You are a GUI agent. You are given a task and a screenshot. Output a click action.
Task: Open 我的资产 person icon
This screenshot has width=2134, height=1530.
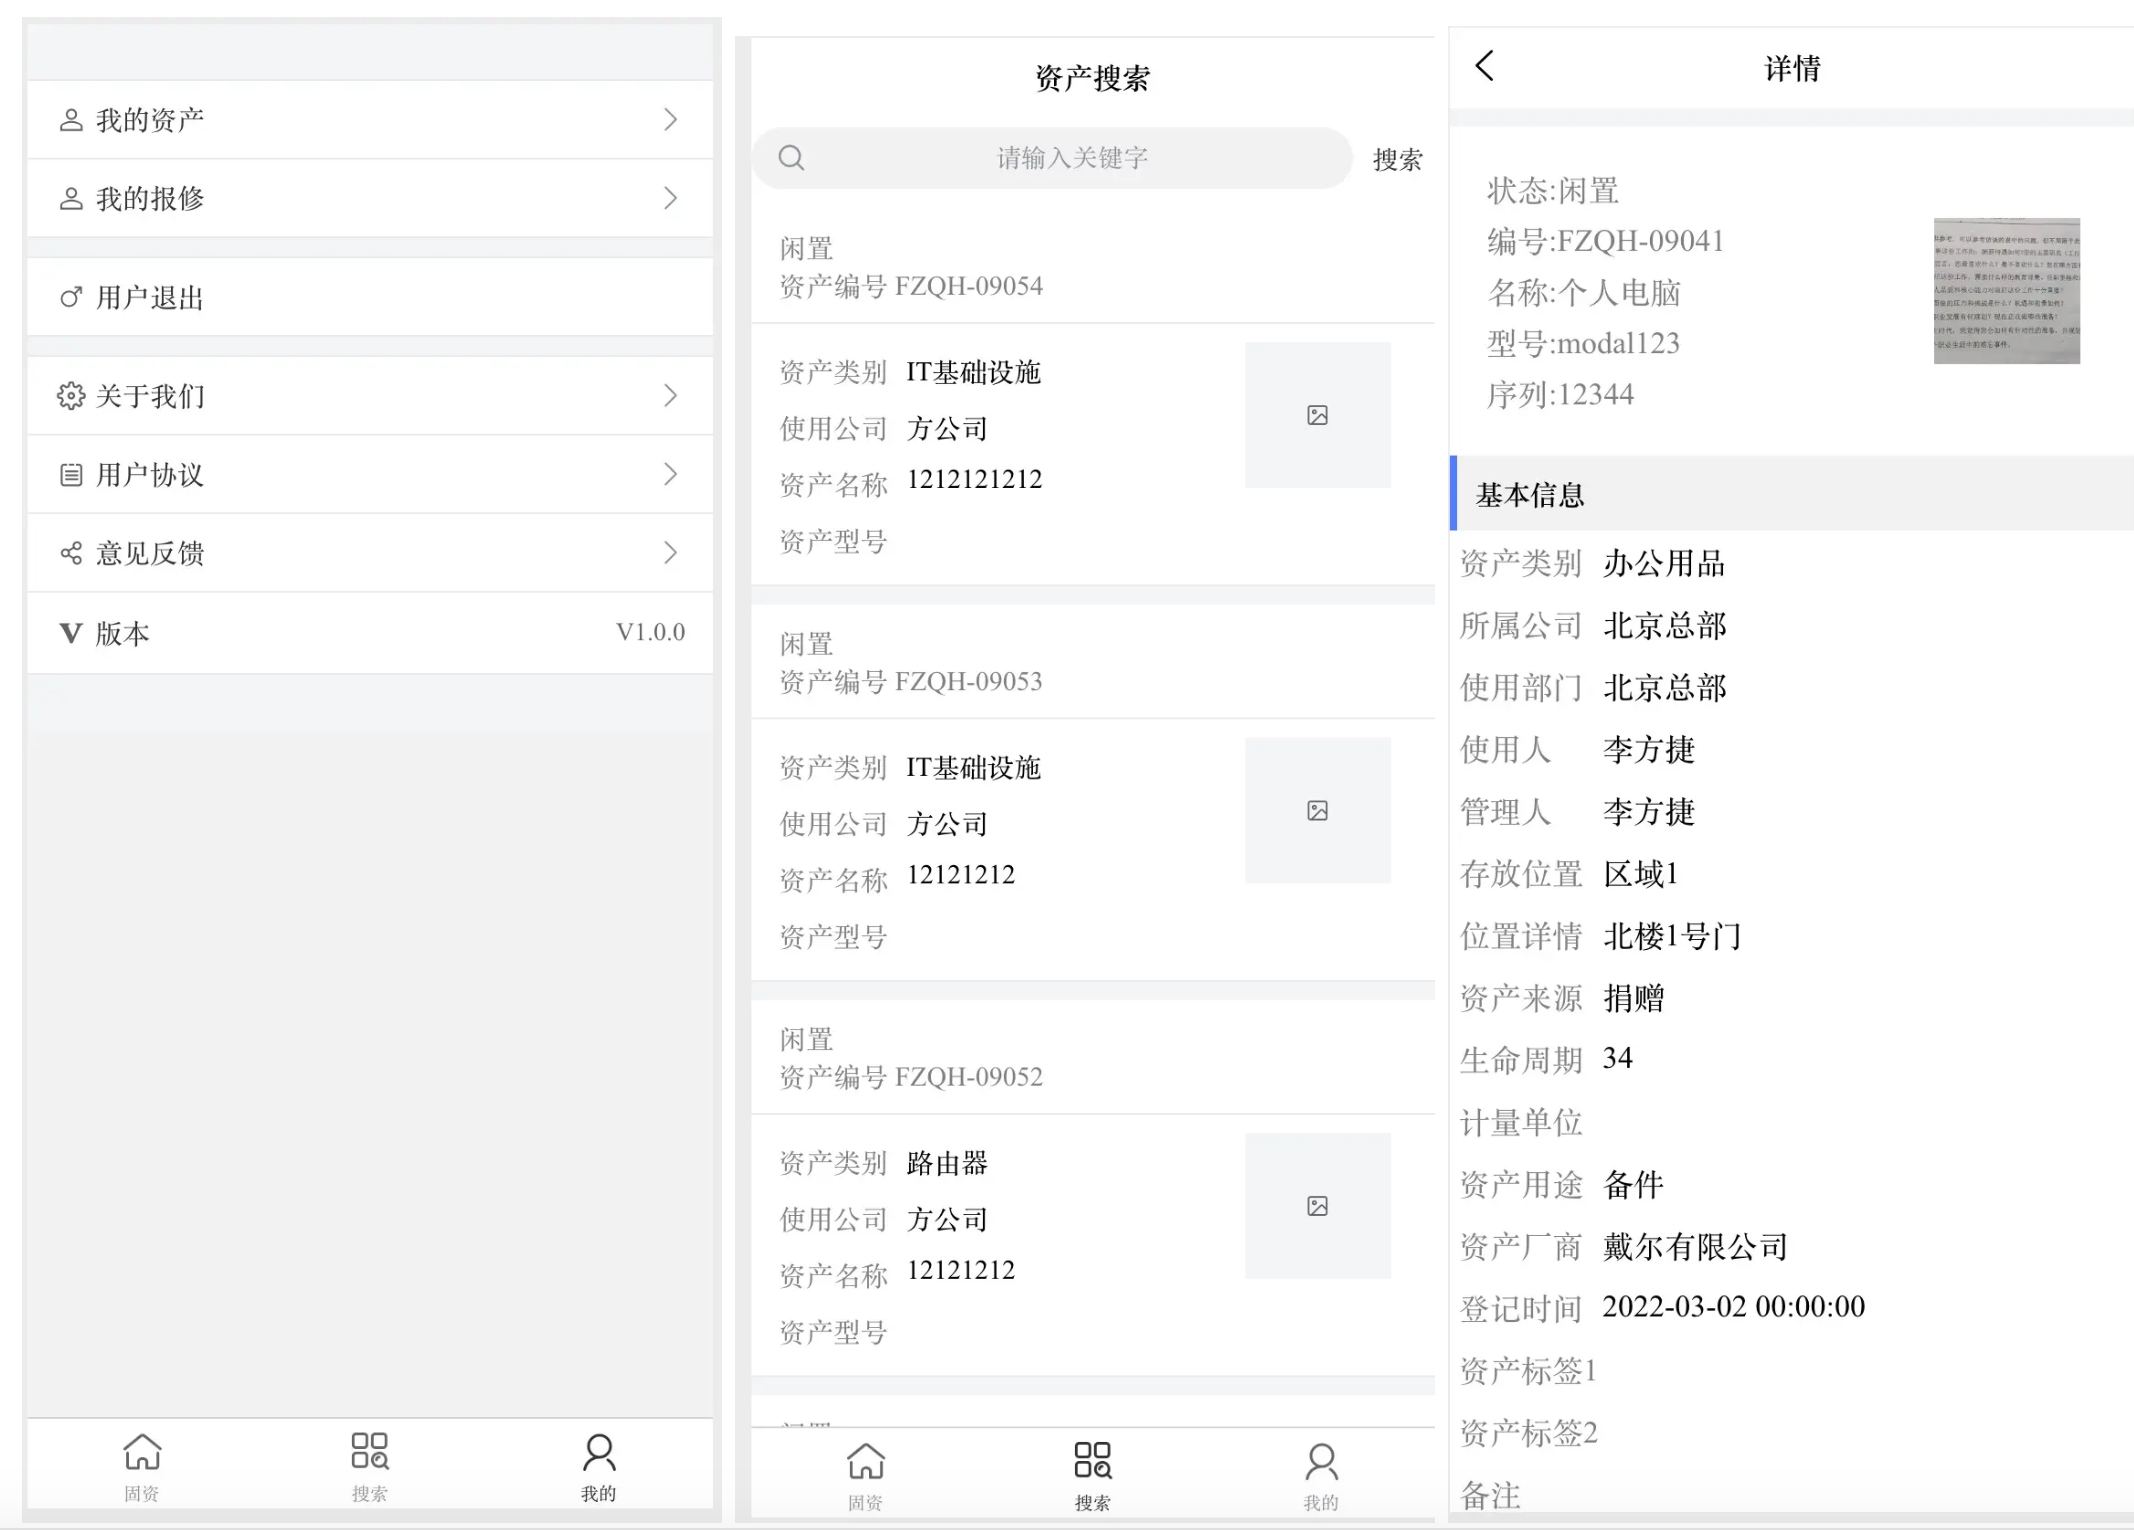pos(71,120)
